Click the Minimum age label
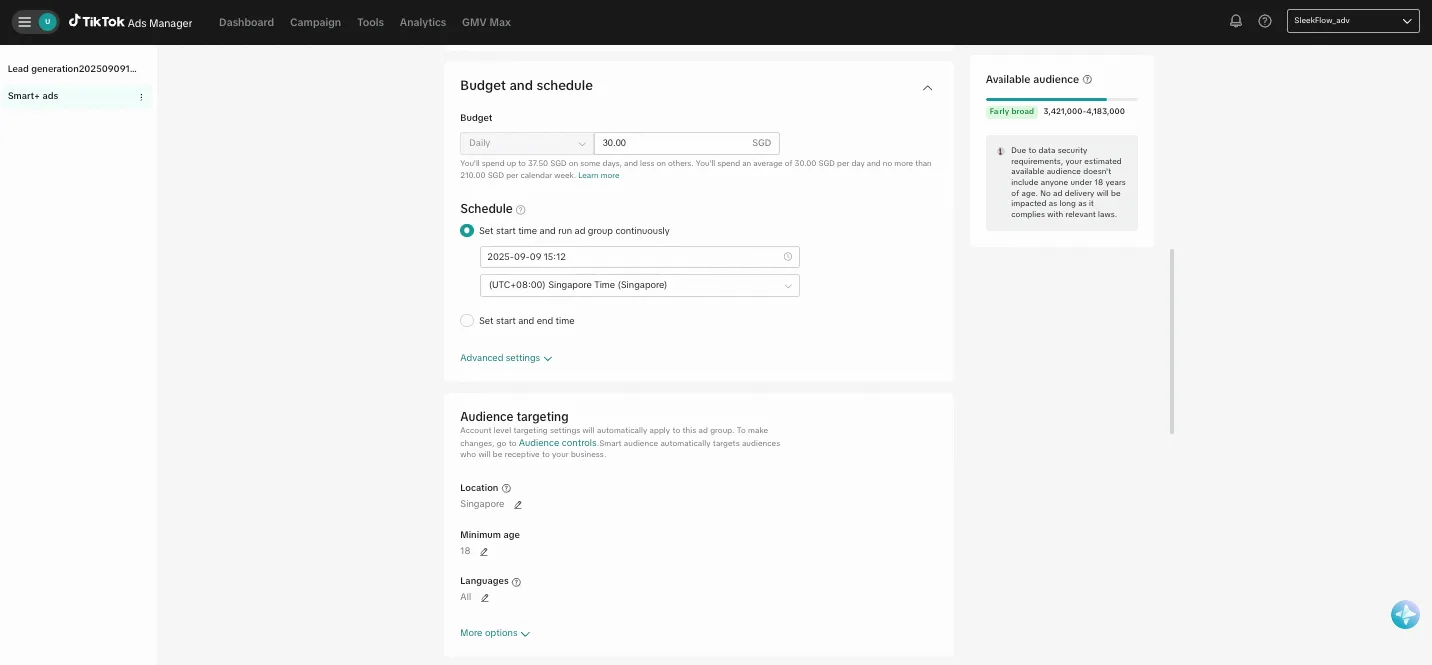 (x=490, y=535)
